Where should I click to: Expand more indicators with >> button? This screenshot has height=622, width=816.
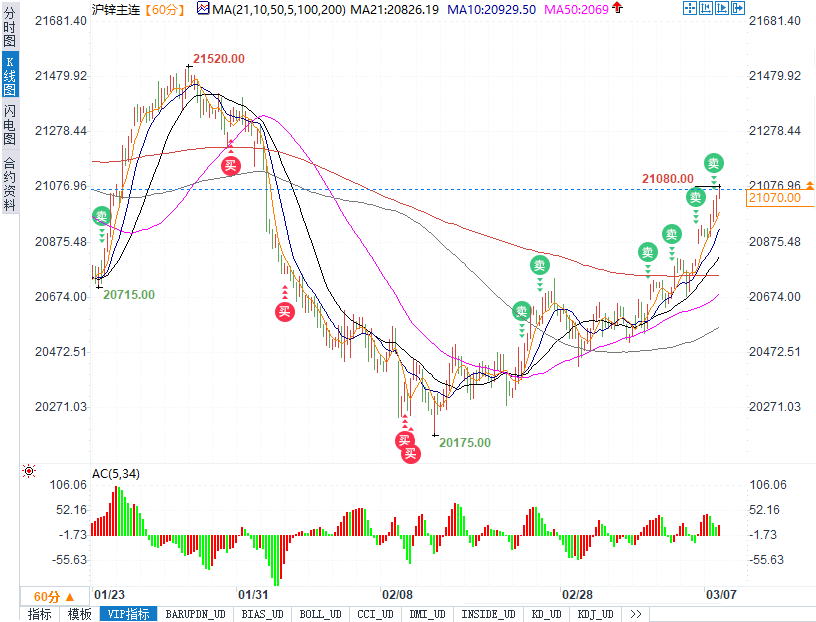tap(635, 614)
